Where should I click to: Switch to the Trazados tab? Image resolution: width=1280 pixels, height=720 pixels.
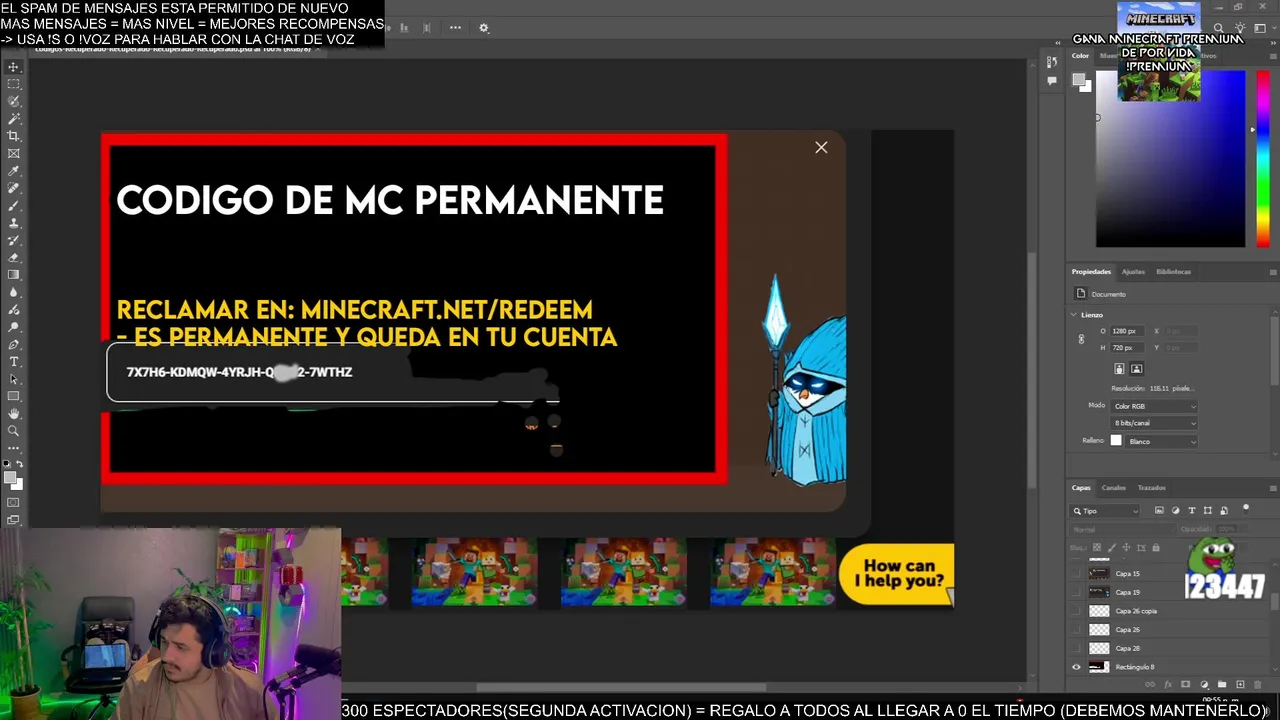click(1151, 488)
